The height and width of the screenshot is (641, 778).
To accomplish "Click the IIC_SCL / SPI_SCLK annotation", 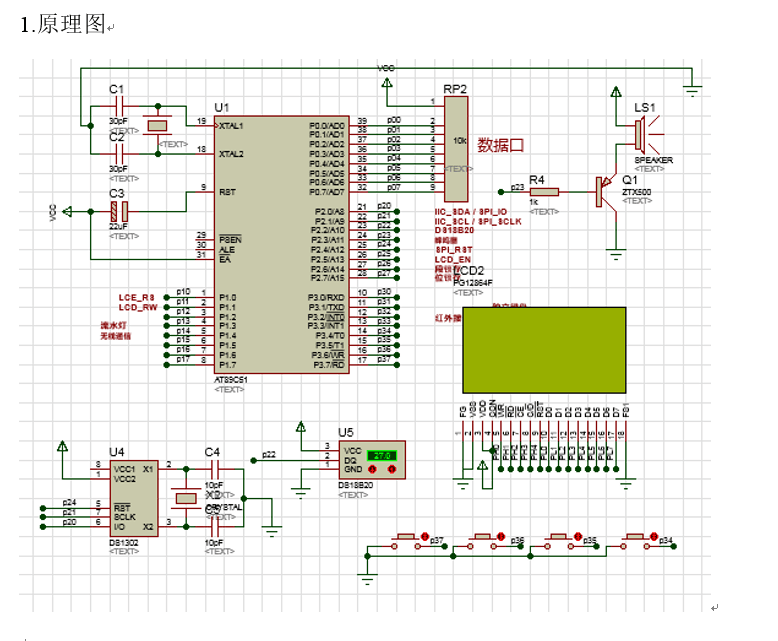I will pos(478,222).
